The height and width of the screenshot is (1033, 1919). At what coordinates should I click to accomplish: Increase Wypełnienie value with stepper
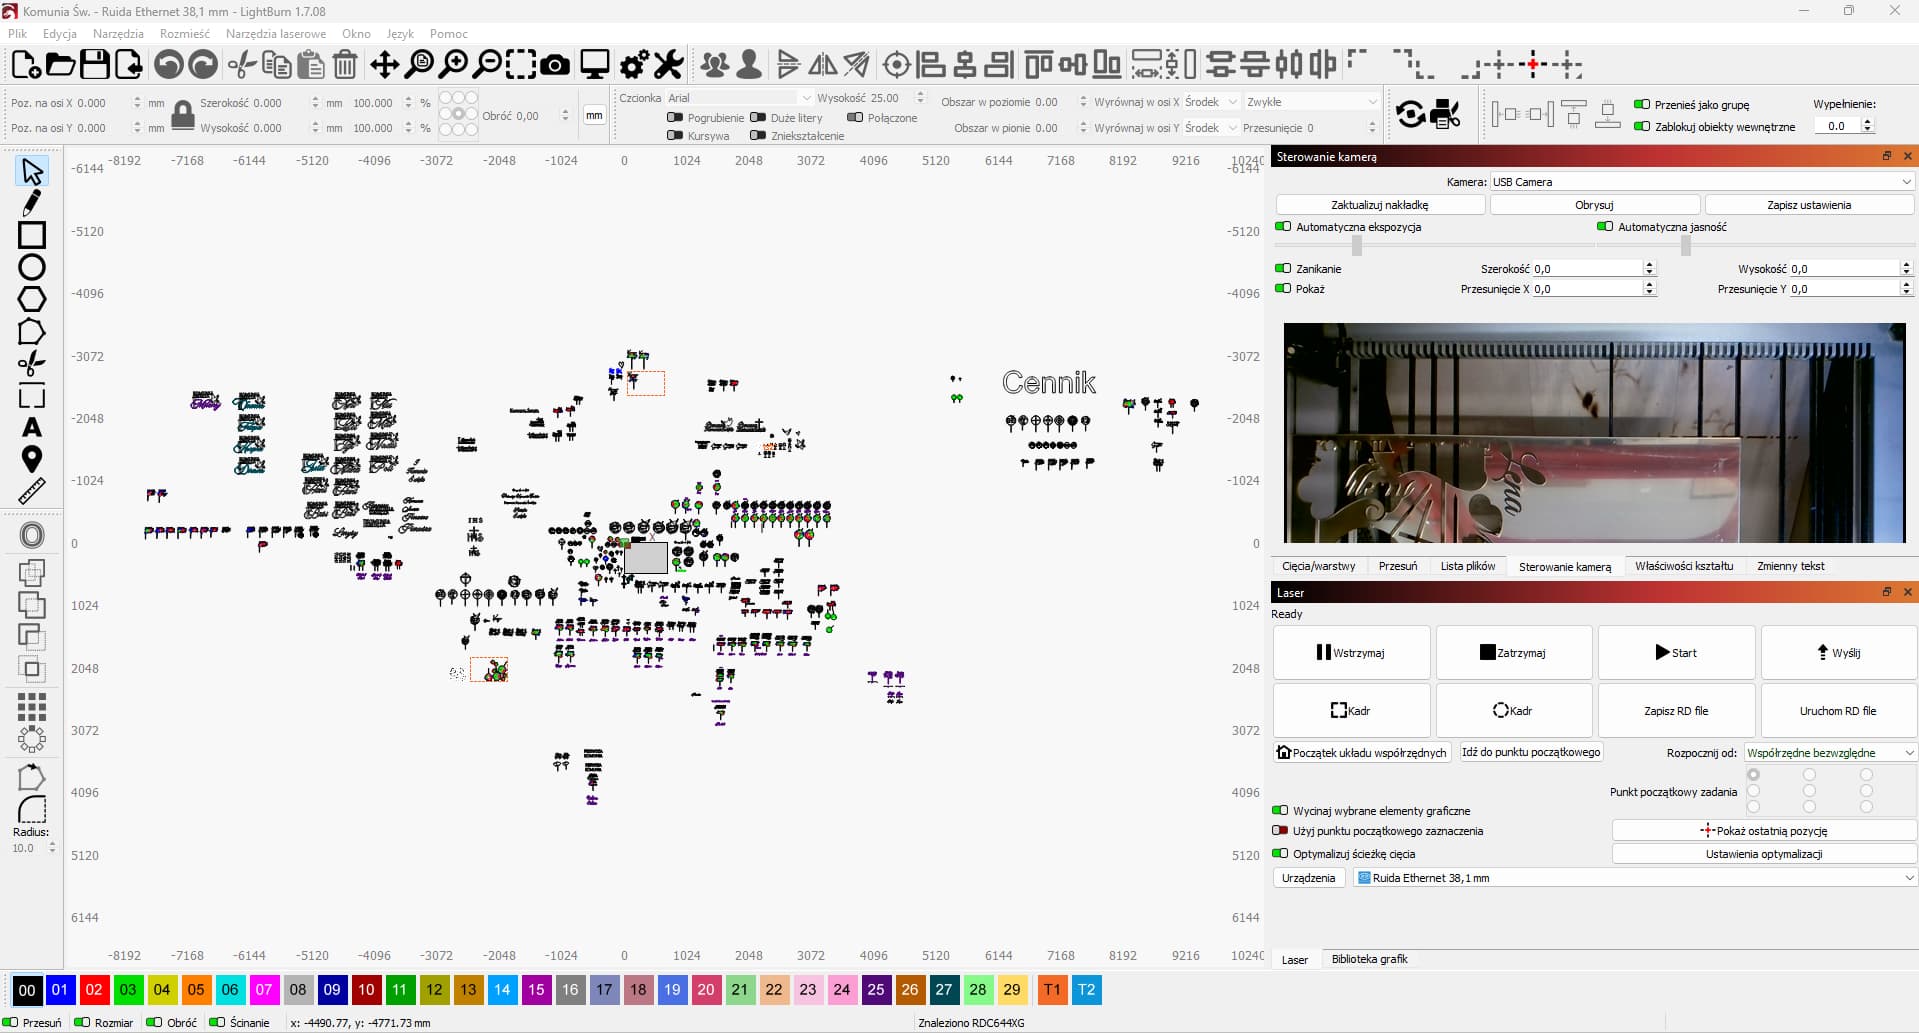[x=1867, y=122]
